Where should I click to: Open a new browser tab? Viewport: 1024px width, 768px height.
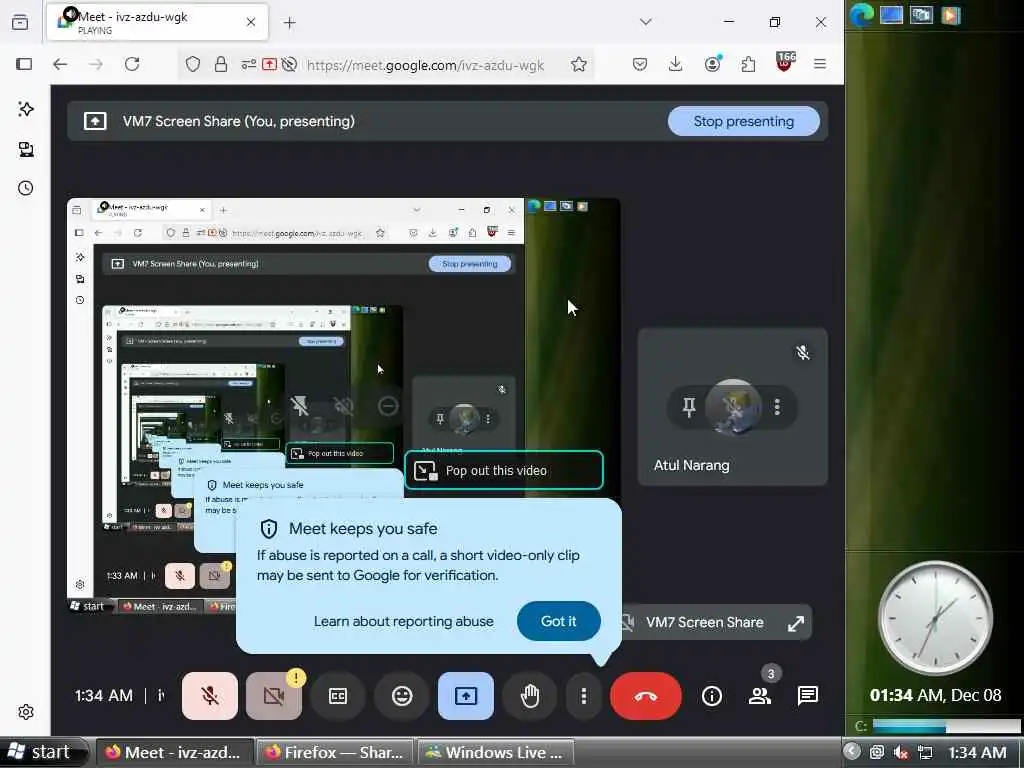290,23
